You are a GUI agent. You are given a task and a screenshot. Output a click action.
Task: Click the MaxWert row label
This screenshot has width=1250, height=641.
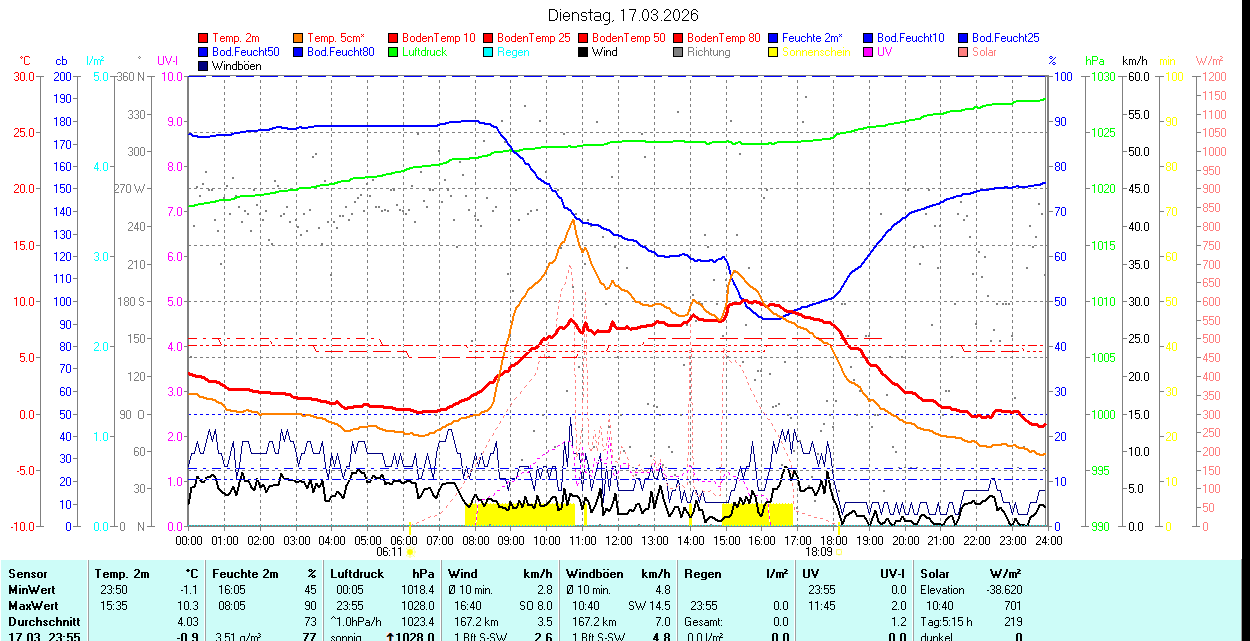pos(31,606)
